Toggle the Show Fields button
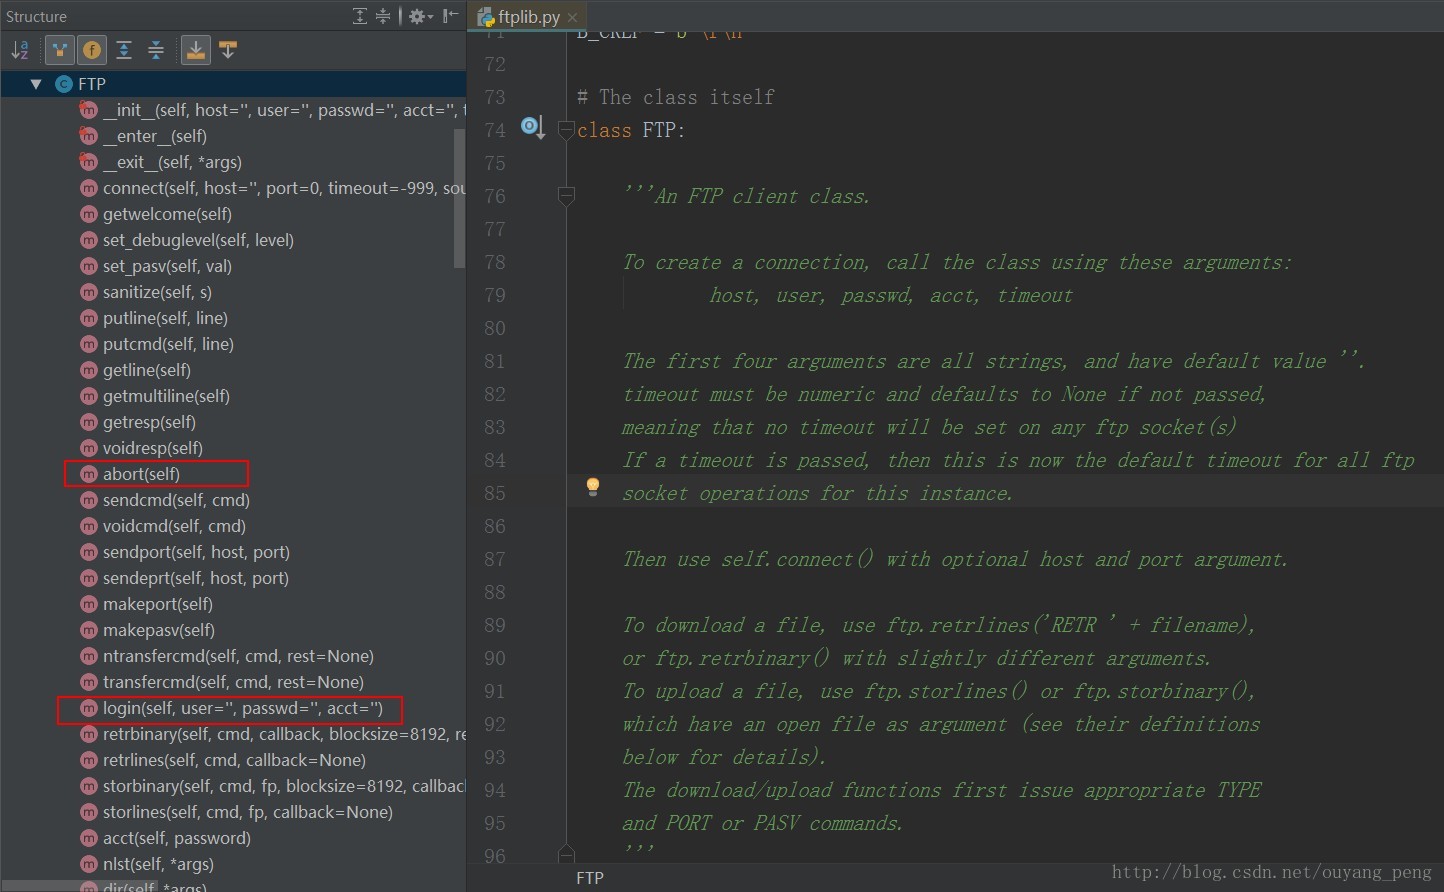 point(92,50)
